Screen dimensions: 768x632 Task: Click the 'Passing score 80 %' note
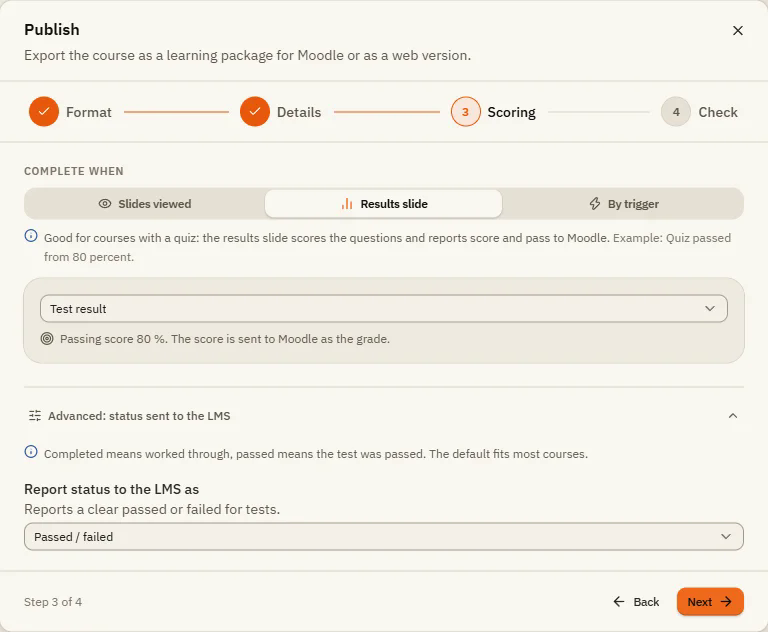225,339
